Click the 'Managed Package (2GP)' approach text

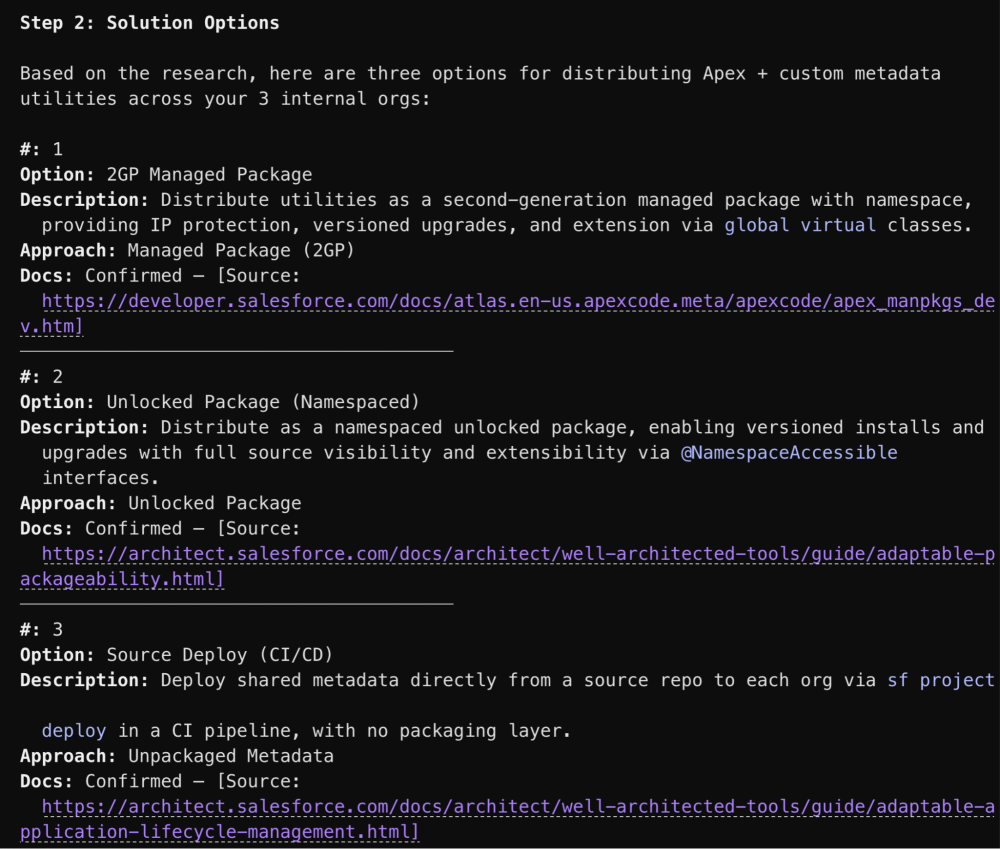tap(240, 251)
